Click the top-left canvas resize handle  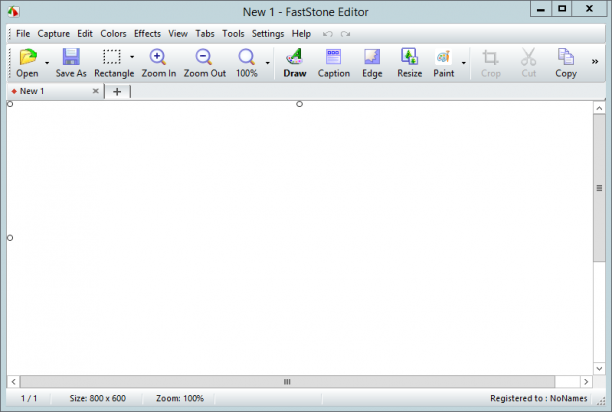pos(10,104)
